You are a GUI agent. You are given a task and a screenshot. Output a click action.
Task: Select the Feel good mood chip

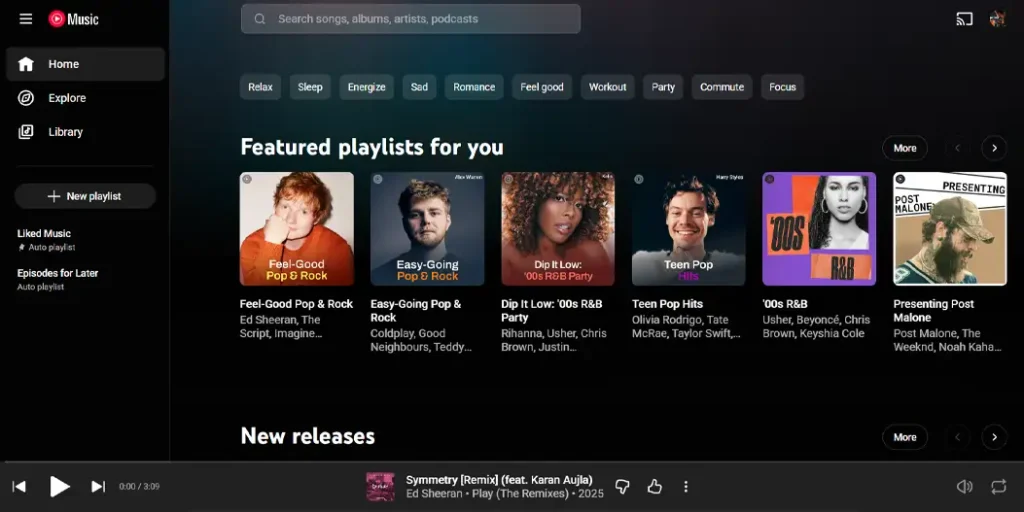pyautogui.click(x=542, y=87)
